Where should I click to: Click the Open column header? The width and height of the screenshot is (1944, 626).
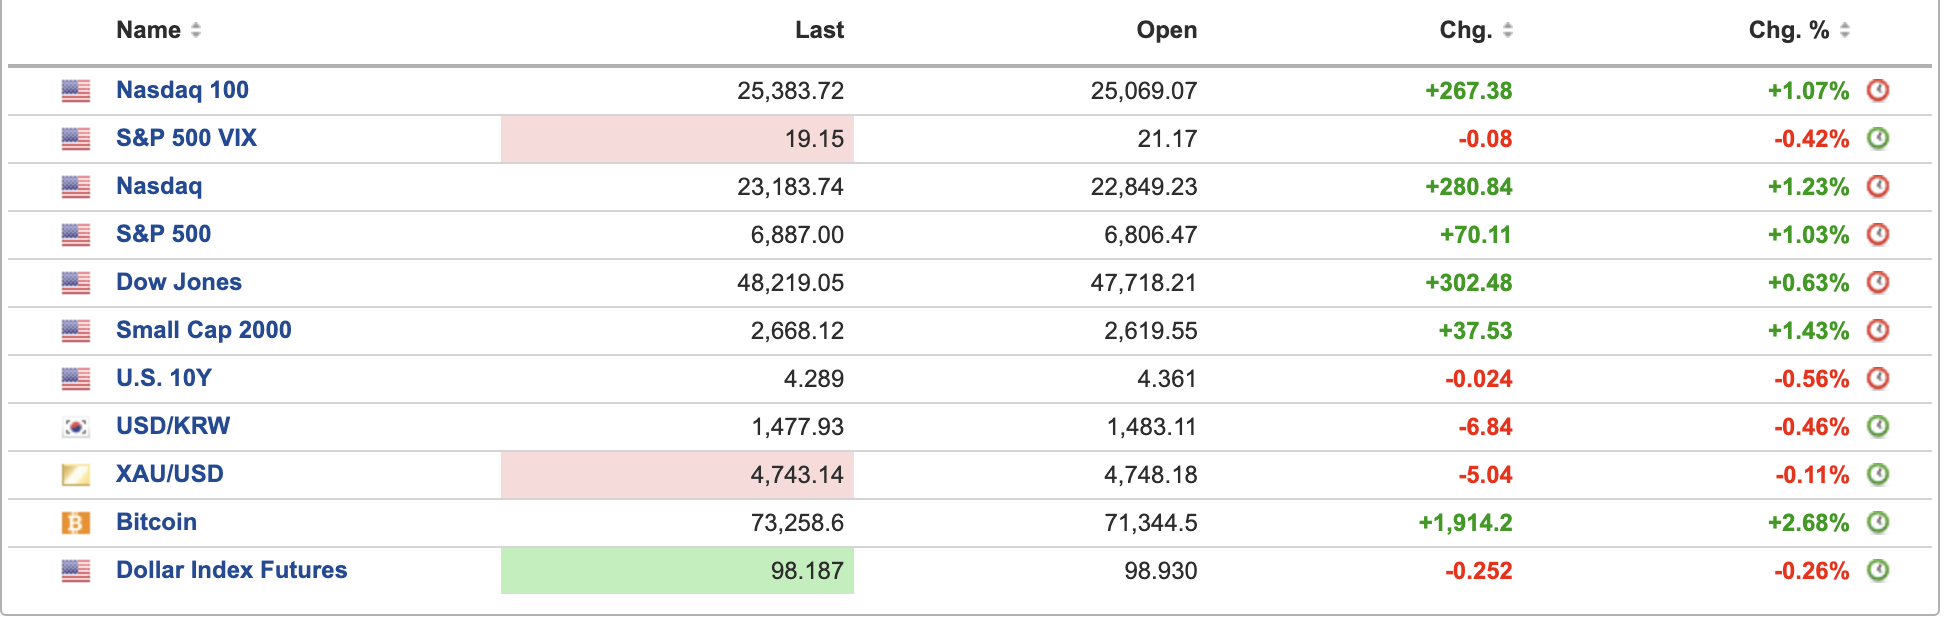1166,31
